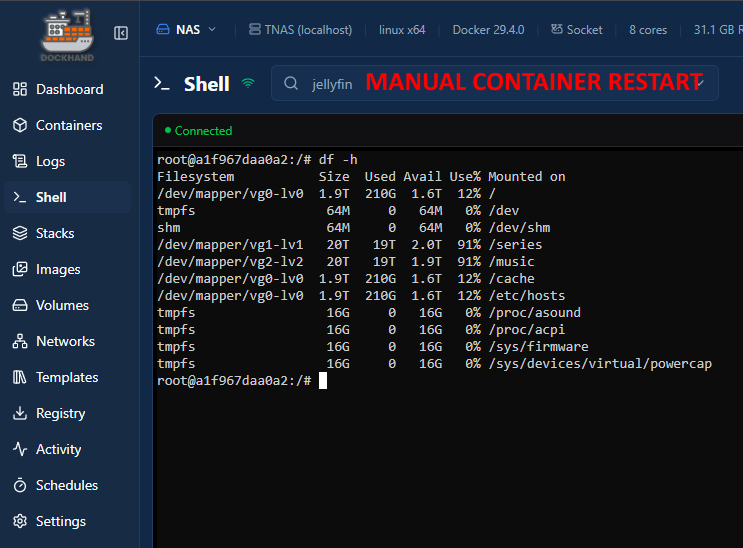743x548 pixels.
Task: Click the Volumes drive icon
Action: pos(20,305)
